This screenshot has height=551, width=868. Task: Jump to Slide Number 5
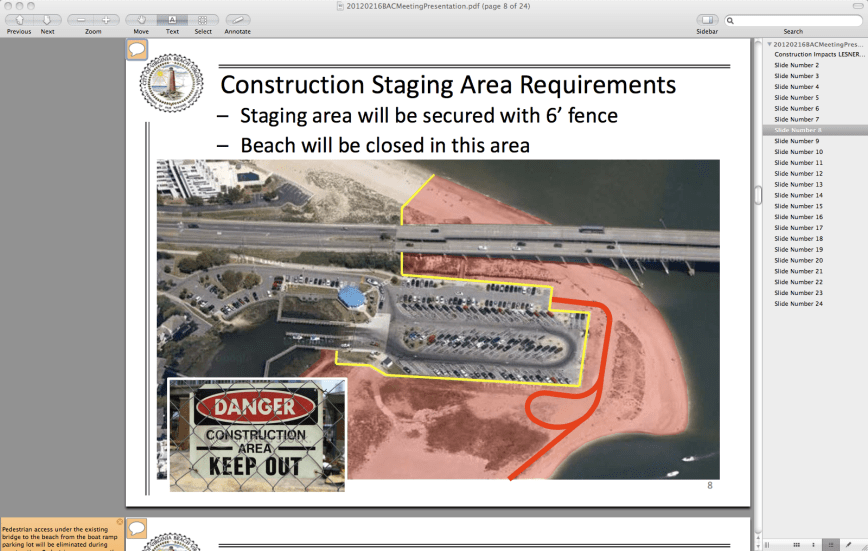[x=796, y=97]
